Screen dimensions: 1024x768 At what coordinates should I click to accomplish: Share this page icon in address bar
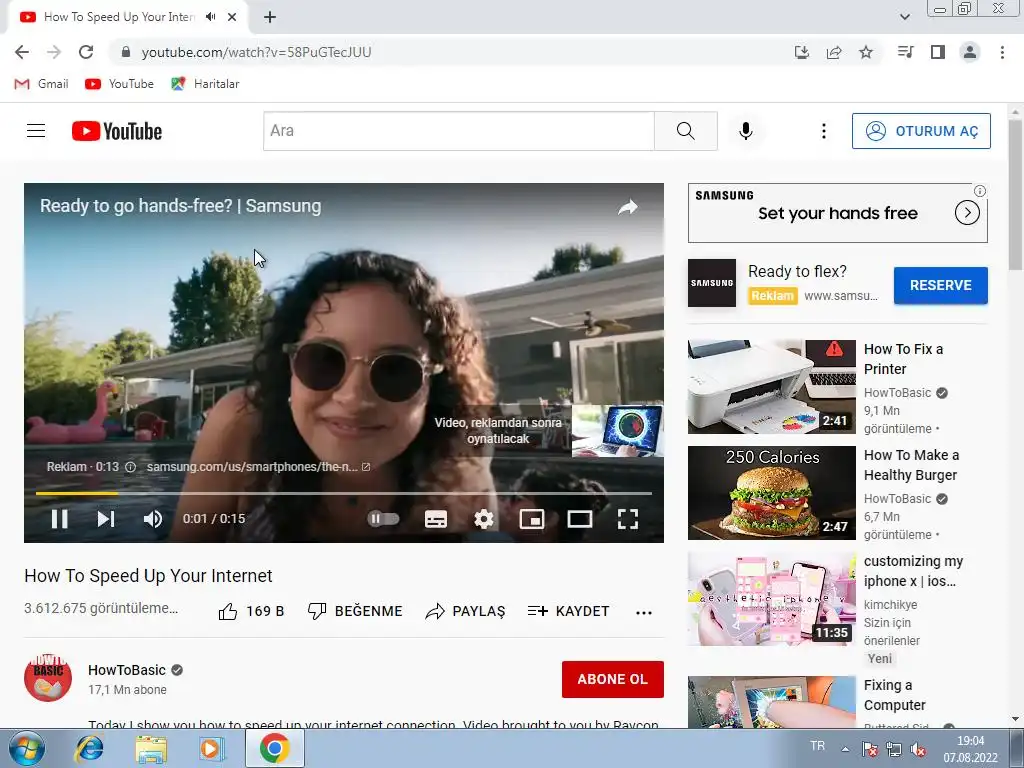(834, 52)
